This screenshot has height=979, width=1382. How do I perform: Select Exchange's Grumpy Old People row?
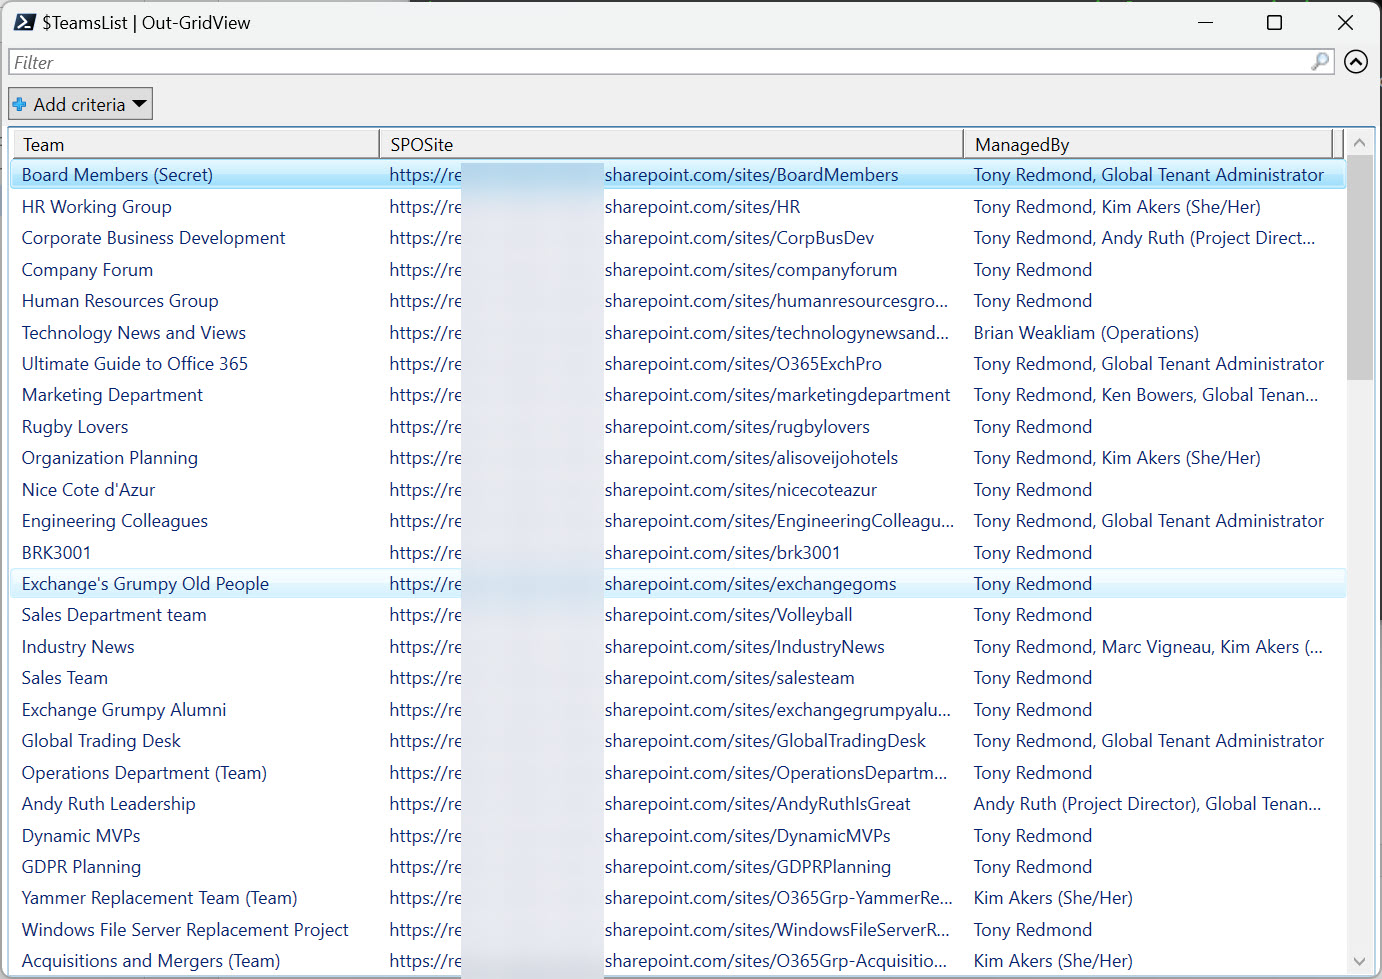(678, 584)
